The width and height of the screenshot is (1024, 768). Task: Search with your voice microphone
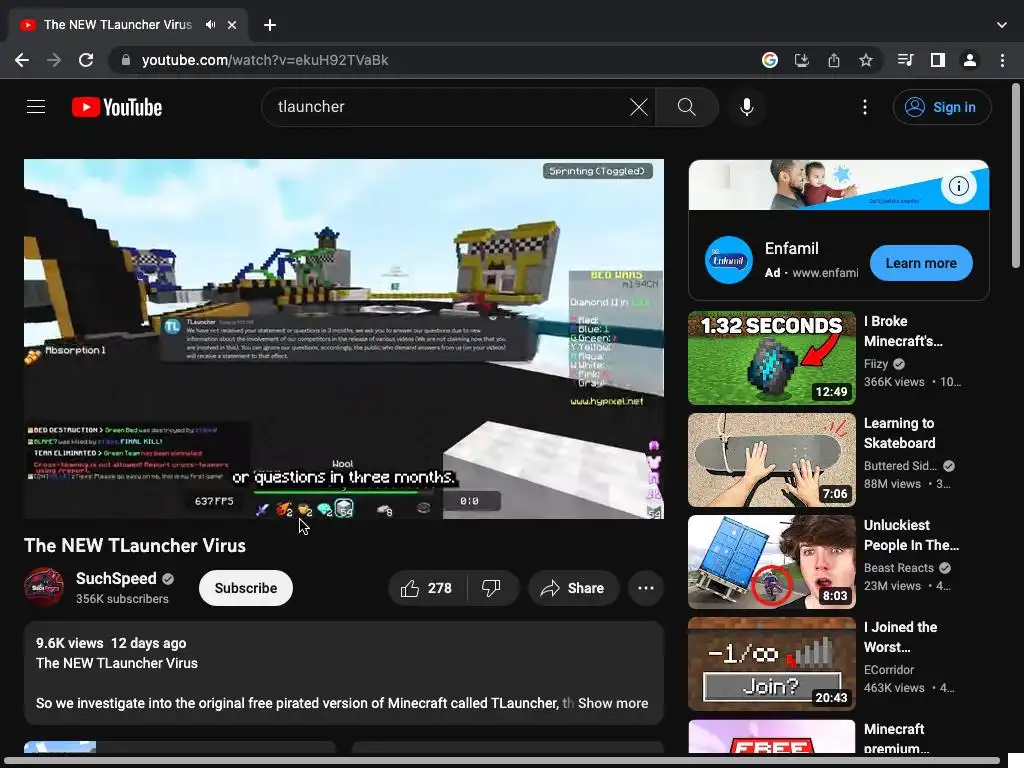[746, 106]
